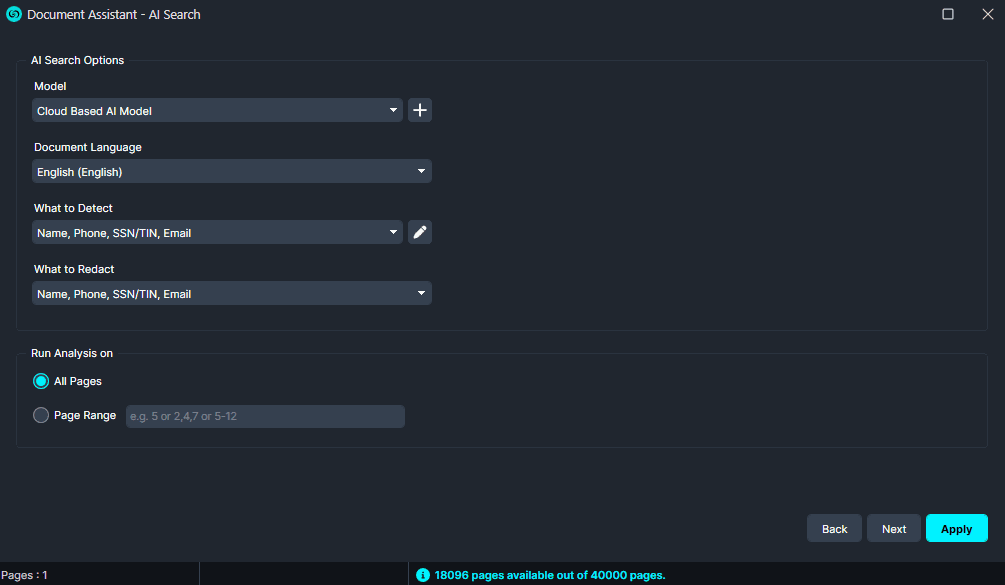
Task: Click the Next button
Action: (893, 528)
